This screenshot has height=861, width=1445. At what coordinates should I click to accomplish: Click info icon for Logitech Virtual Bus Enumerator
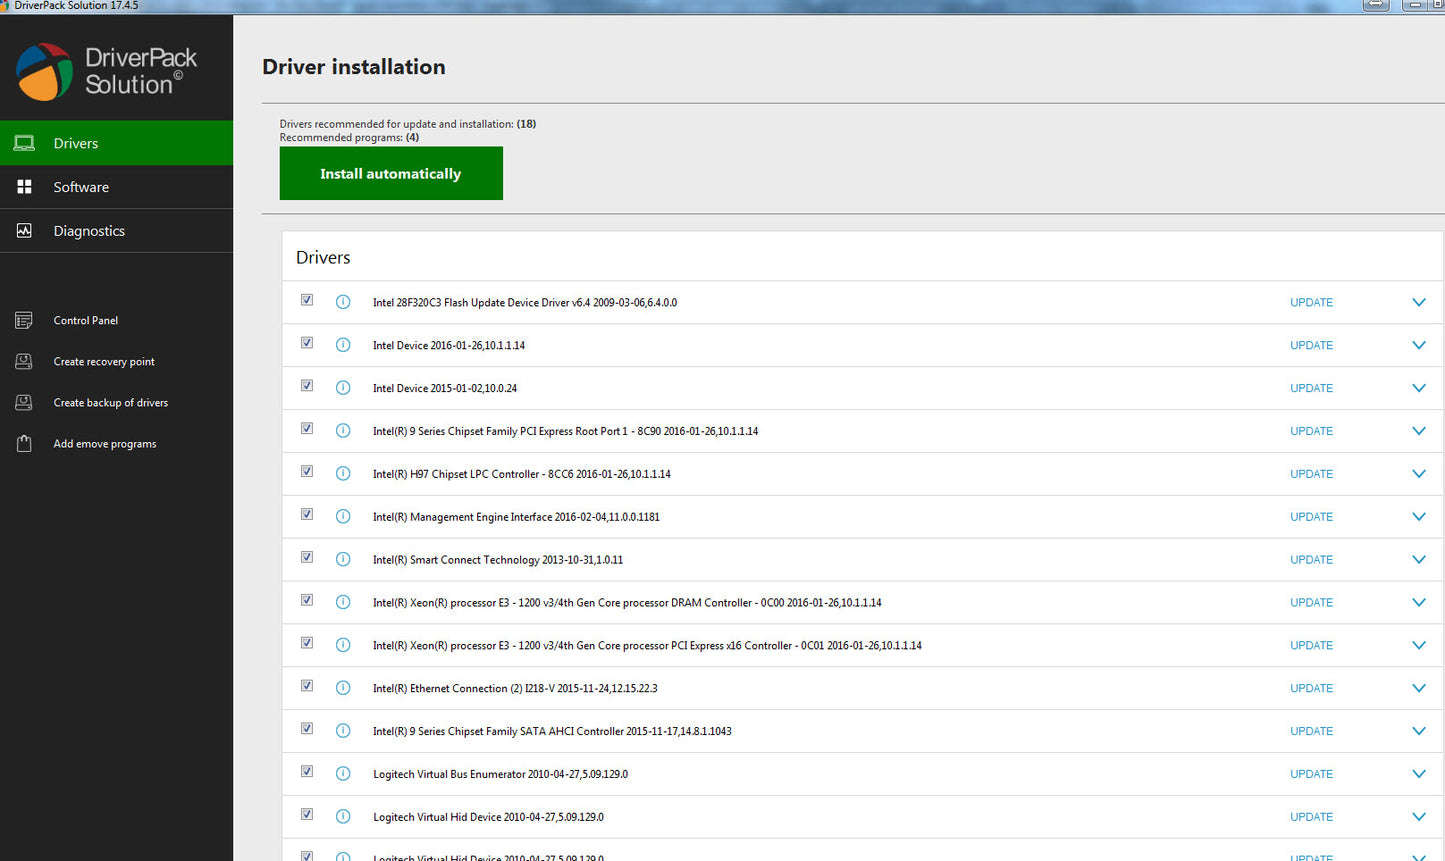click(343, 774)
